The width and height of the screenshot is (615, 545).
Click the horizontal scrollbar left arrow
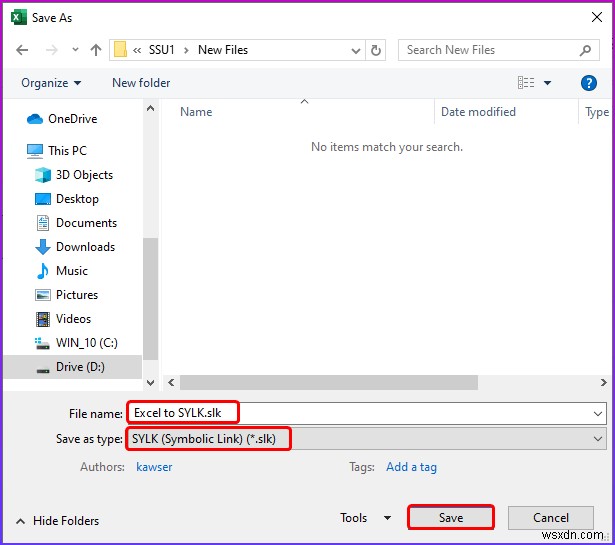pyautogui.click(x=171, y=382)
